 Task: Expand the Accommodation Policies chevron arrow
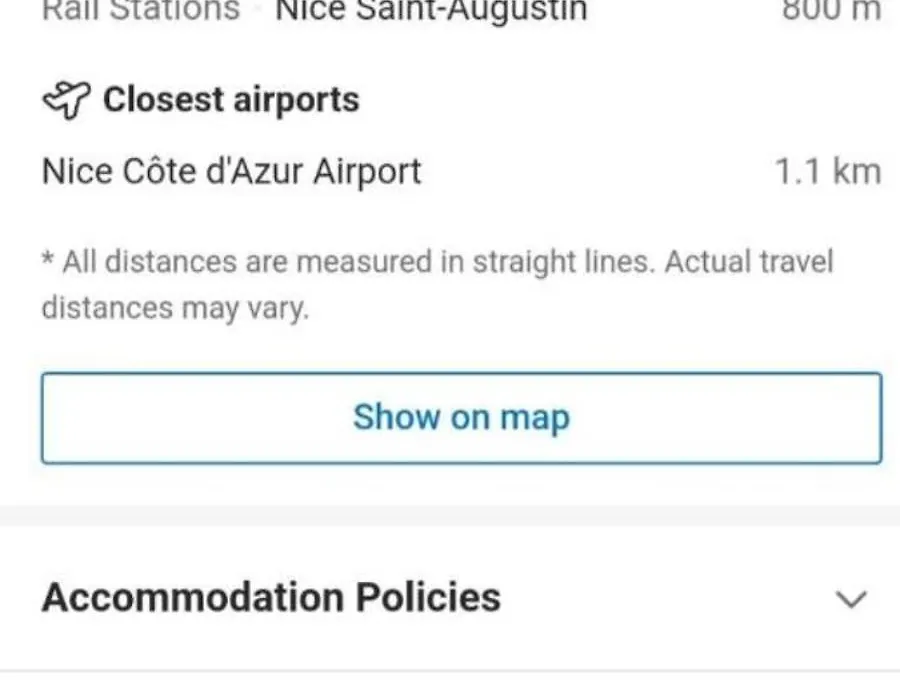point(851,599)
